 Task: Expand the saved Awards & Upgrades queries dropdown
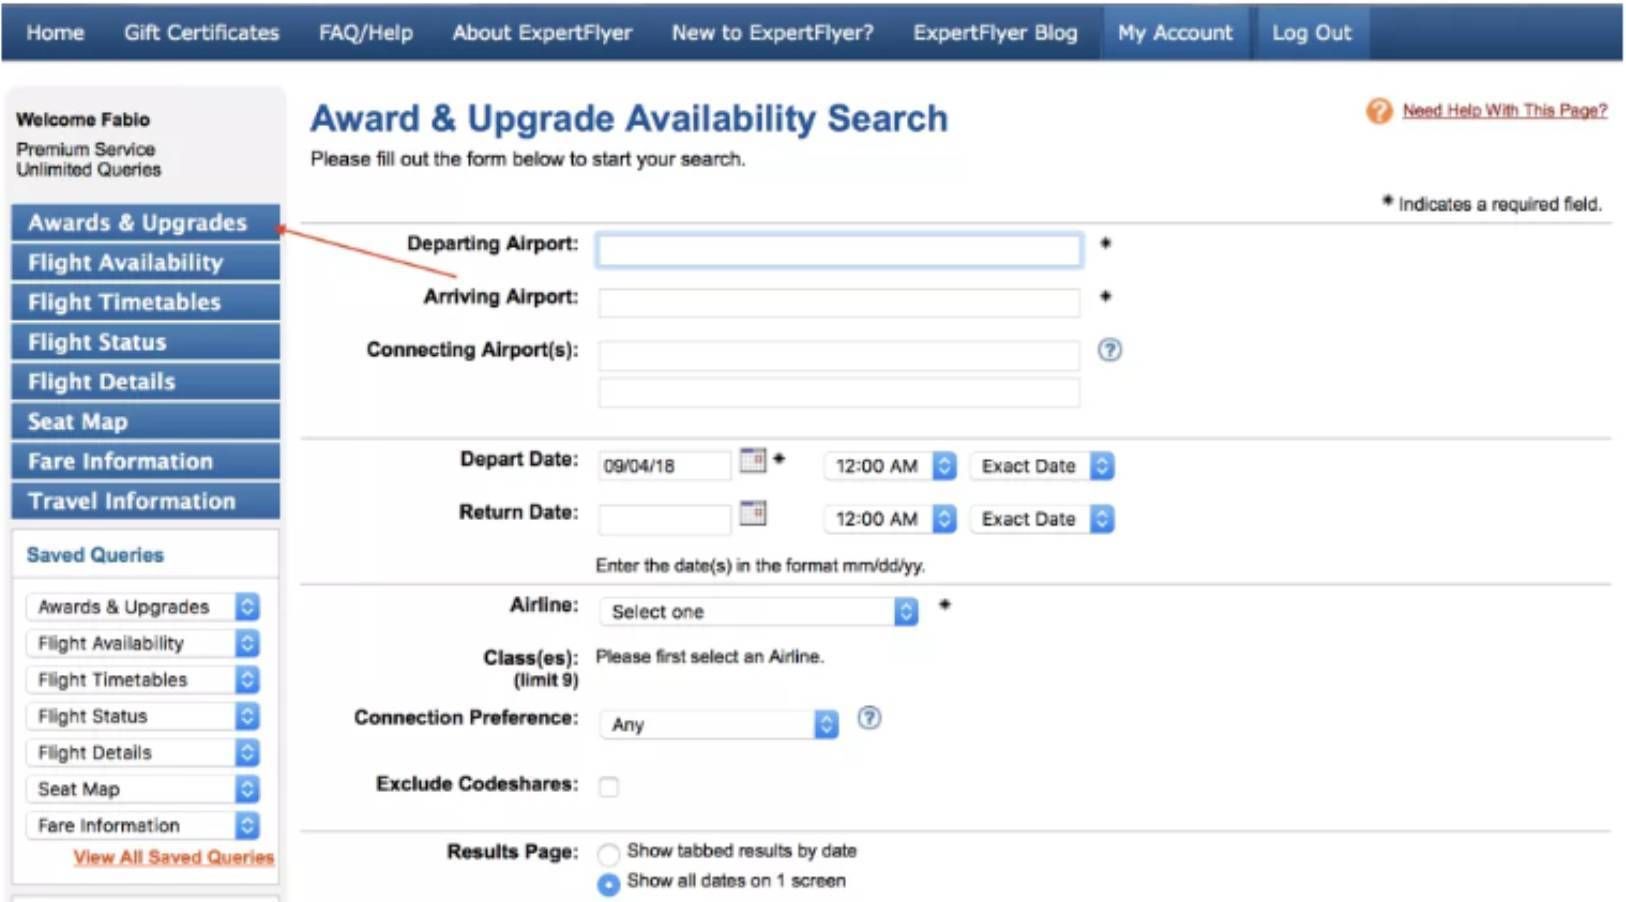(x=142, y=607)
